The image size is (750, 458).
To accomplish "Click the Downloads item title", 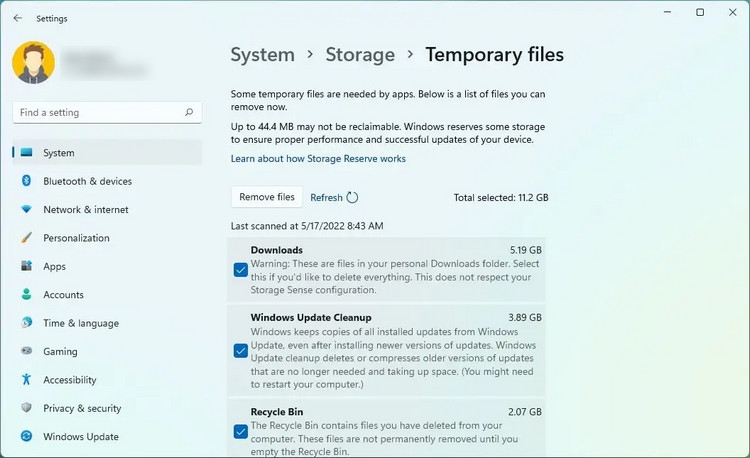I will pos(276,250).
